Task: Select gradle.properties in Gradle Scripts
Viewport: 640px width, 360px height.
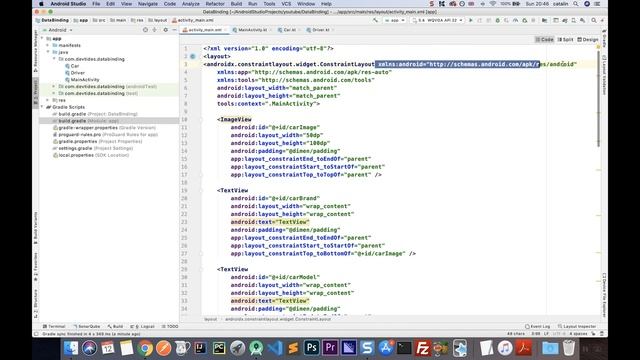Action: pyautogui.click(x=98, y=141)
